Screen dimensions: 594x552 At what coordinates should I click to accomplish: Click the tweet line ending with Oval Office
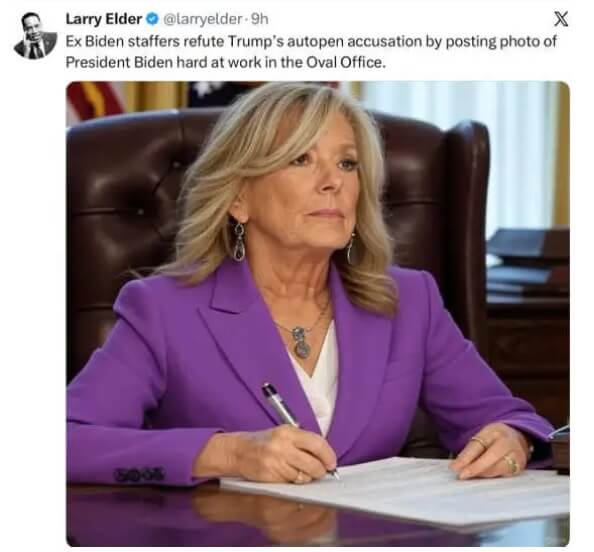tap(226, 62)
